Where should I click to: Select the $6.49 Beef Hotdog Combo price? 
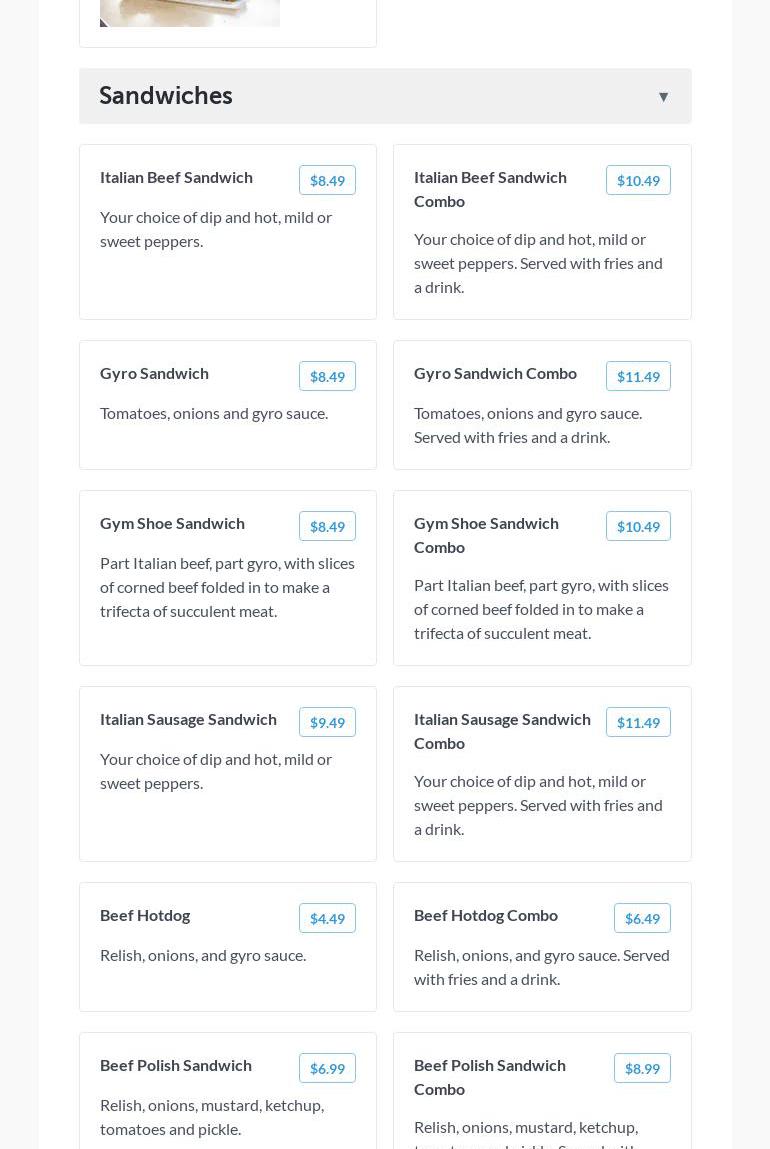[642, 919]
